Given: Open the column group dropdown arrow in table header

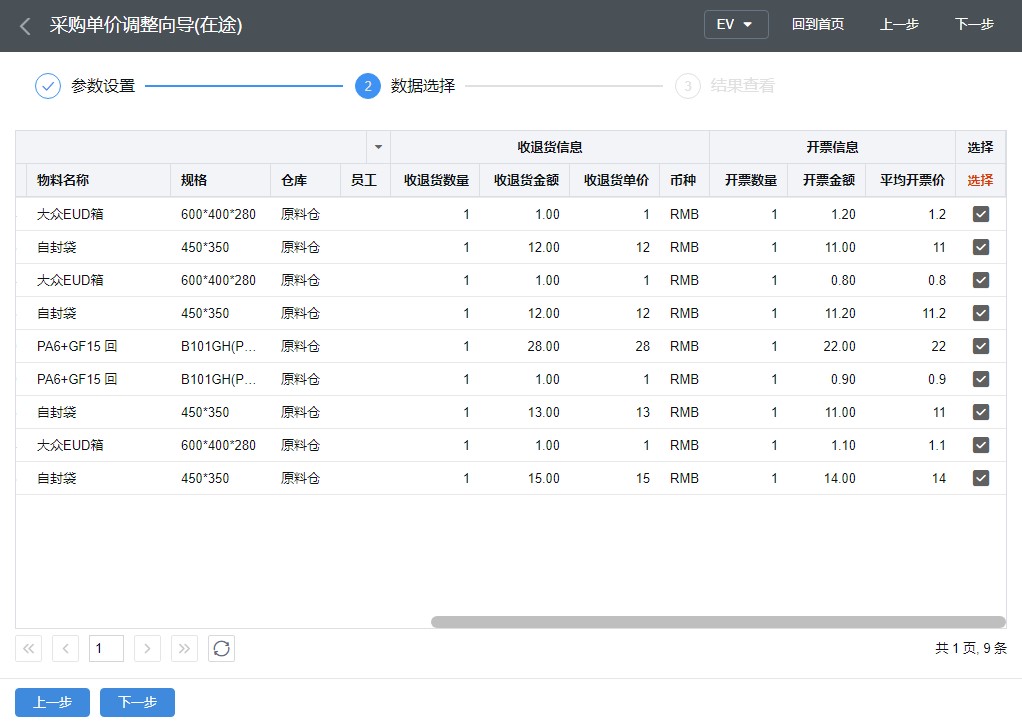Looking at the screenshot, I should click(x=379, y=147).
